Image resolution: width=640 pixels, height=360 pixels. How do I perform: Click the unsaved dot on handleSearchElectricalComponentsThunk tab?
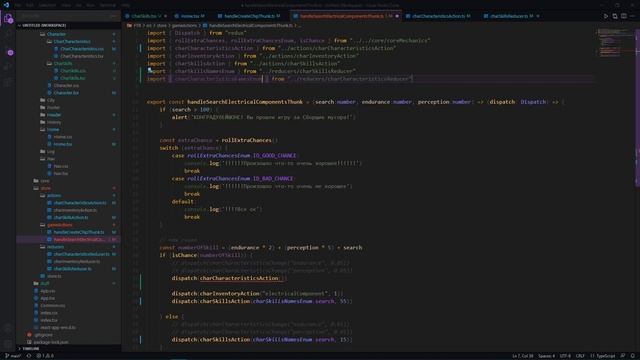(397, 16)
